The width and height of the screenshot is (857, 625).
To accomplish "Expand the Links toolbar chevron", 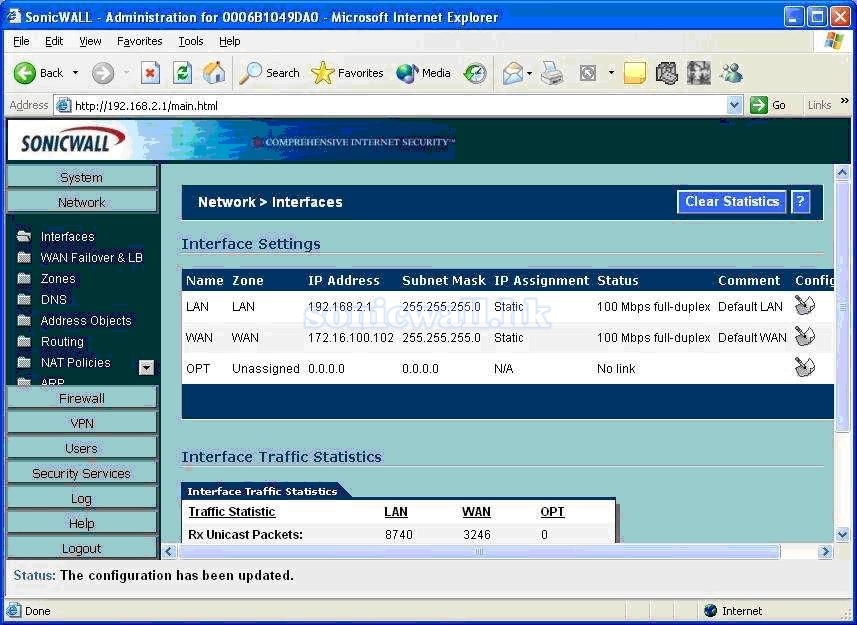I will click(x=844, y=101).
